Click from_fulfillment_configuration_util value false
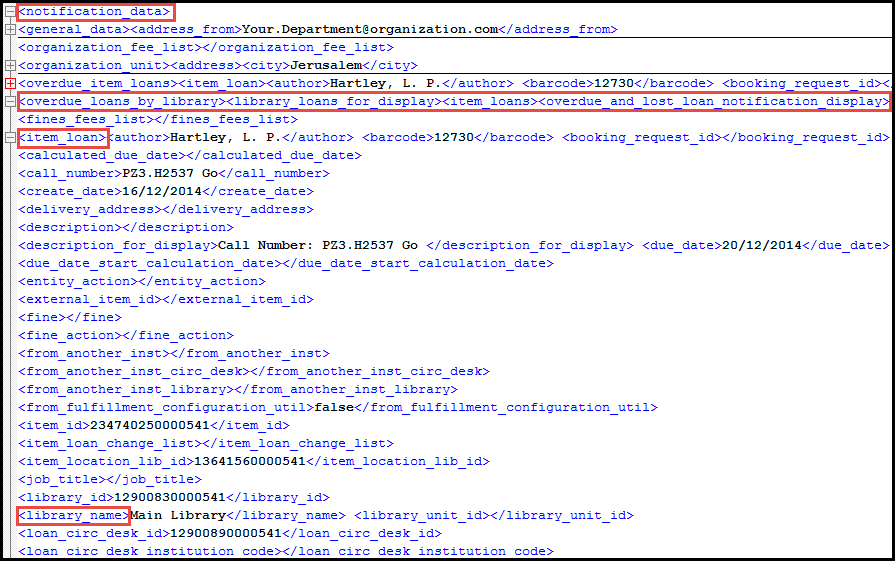Viewport: 895px width, 561px height. pos(334,407)
